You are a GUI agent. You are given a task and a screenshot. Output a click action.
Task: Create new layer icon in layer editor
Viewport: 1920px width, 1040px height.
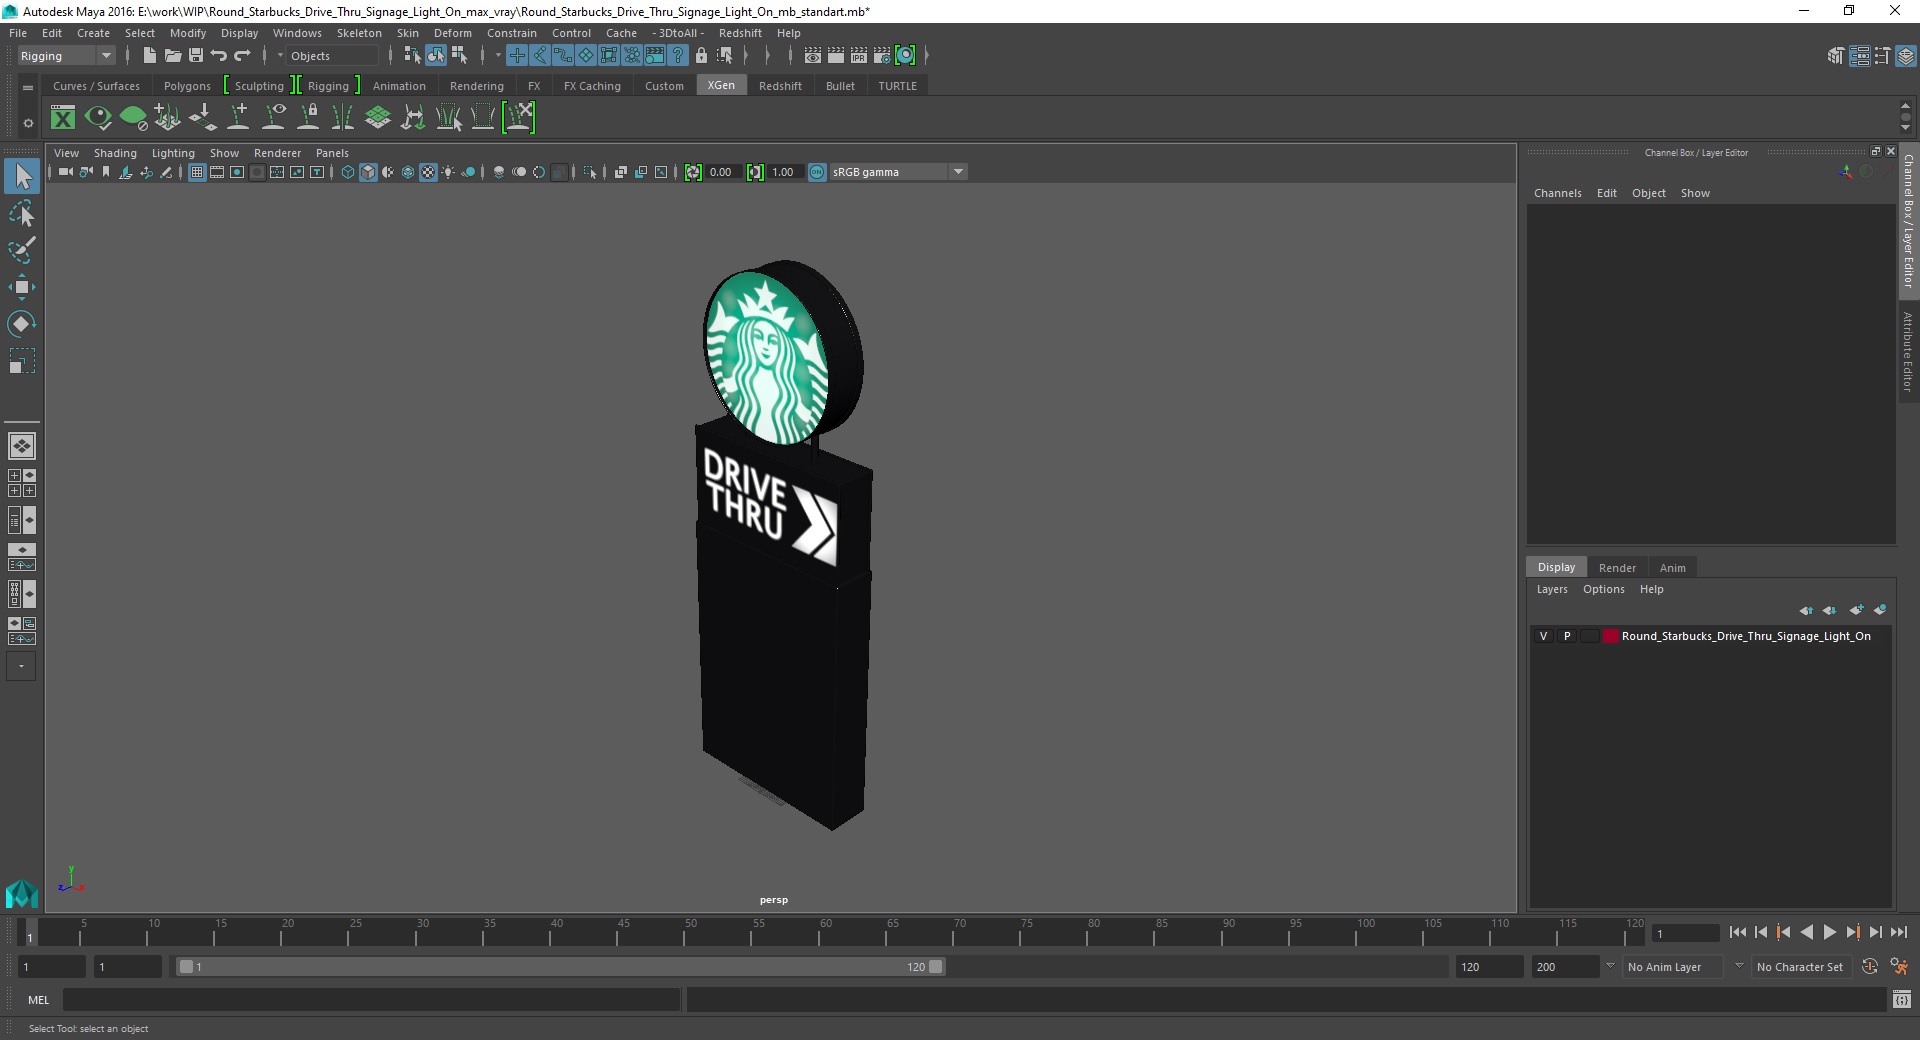click(1856, 610)
